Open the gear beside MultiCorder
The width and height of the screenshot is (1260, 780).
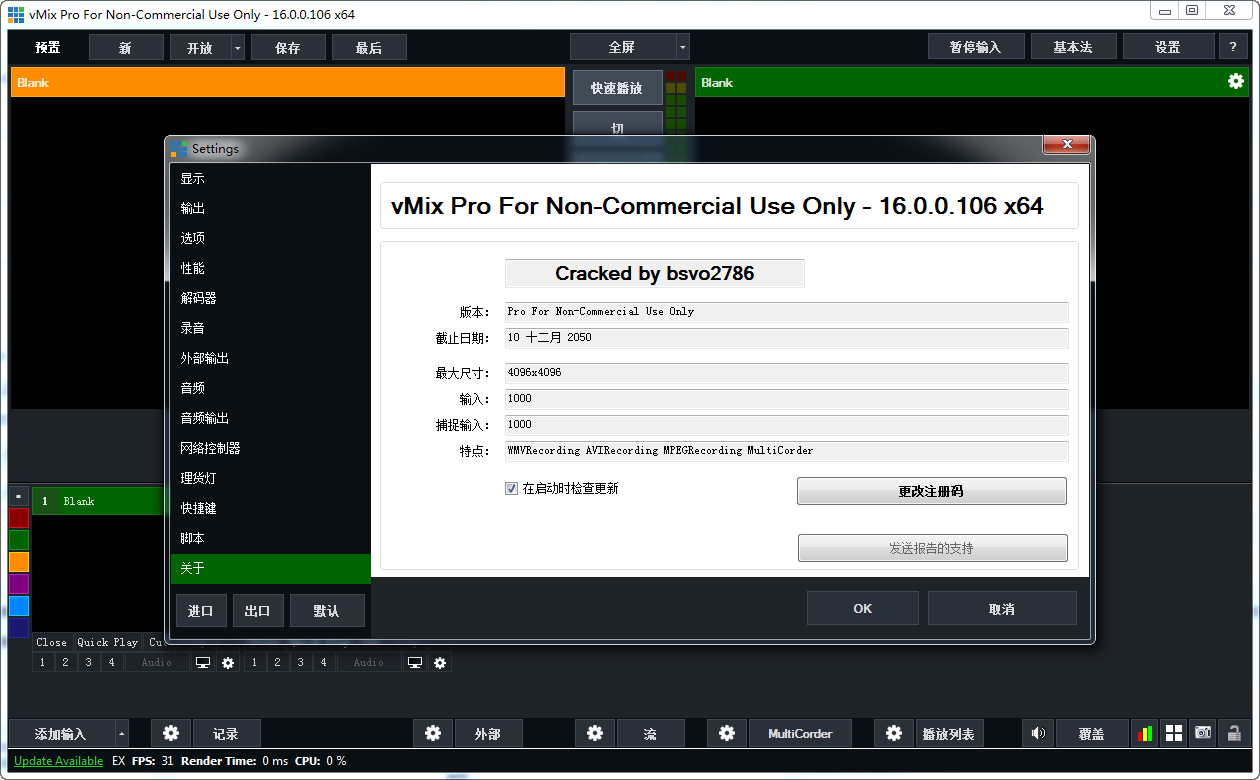click(727, 733)
